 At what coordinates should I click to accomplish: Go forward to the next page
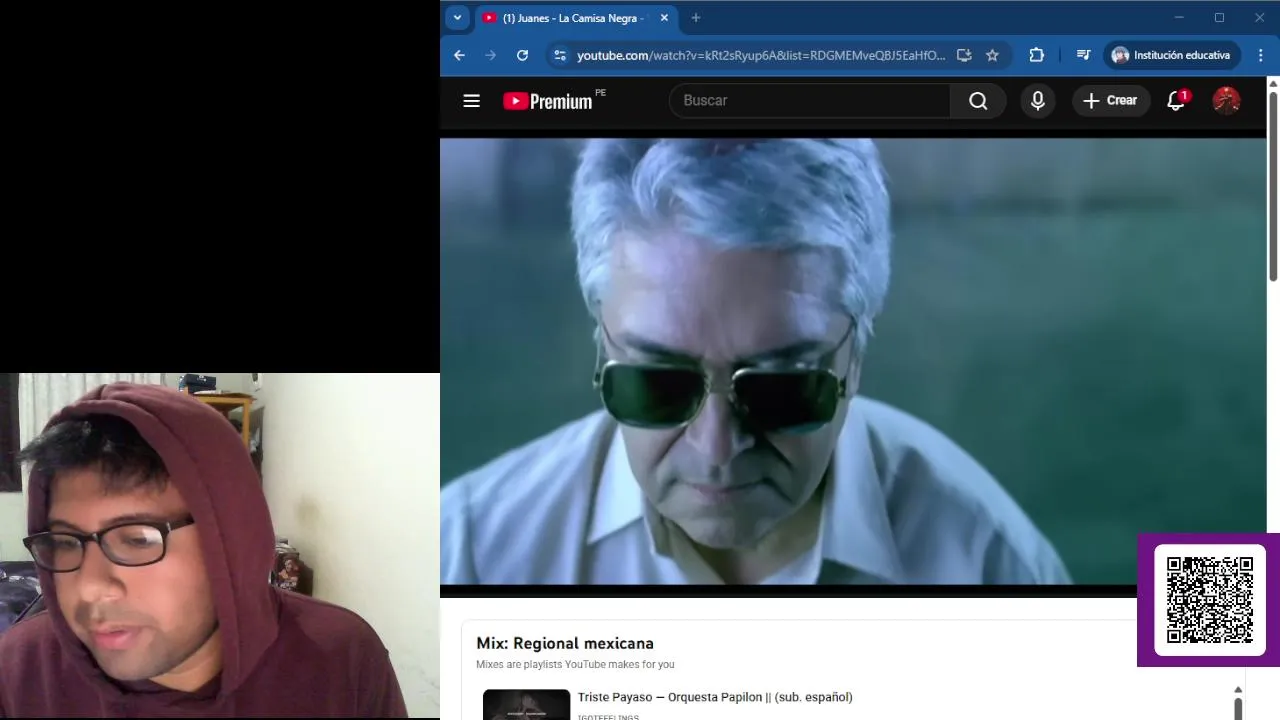[x=490, y=55]
